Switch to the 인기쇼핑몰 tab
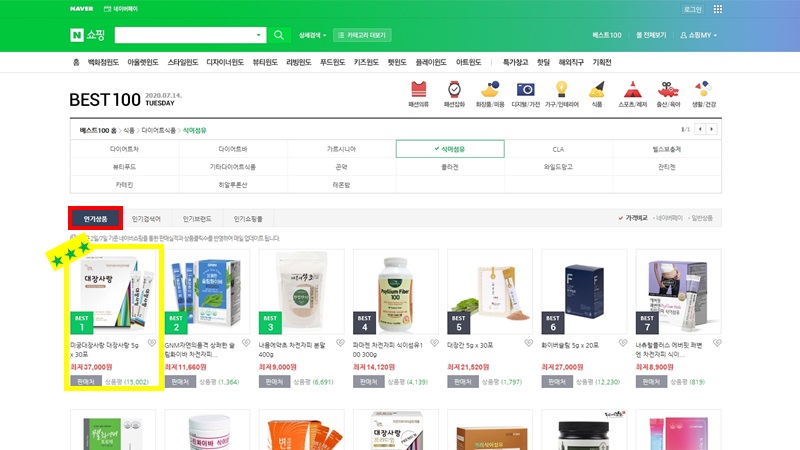 [248, 219]
